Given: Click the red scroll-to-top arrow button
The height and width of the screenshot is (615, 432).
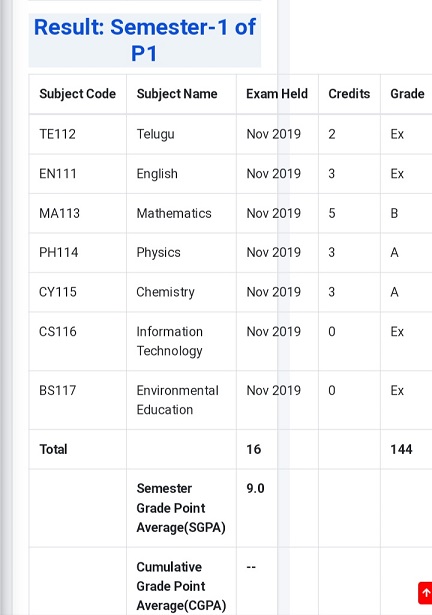Looking at the screenshot, I should click(x=425, y=593).
